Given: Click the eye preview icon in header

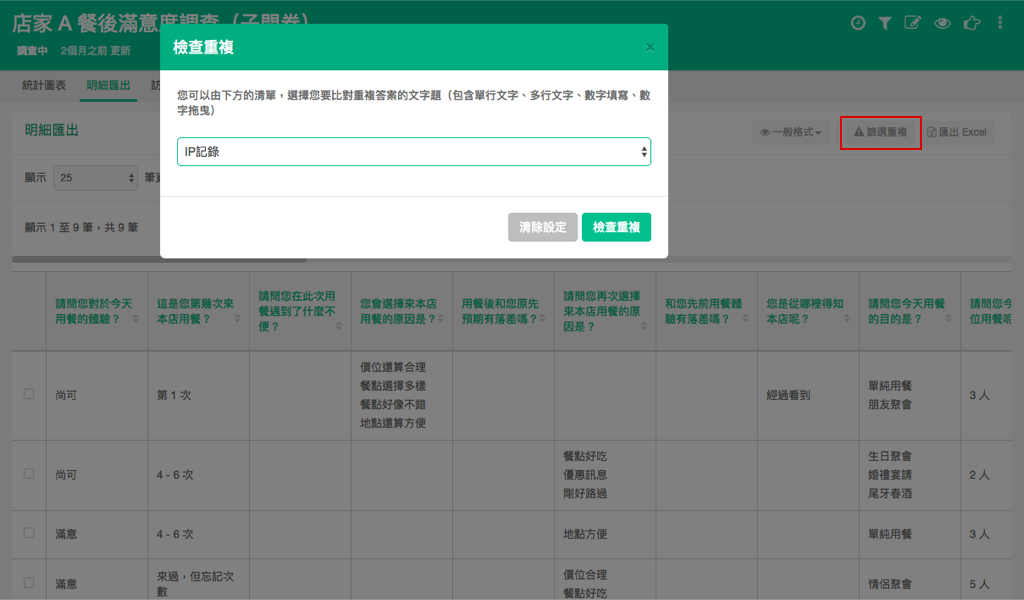Looking at the screenshot, I should coord(941,23).
